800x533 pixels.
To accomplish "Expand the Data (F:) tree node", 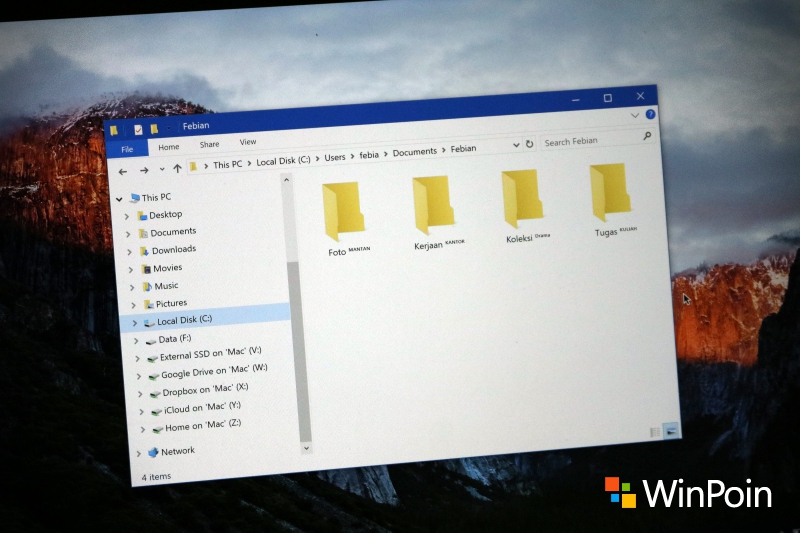I will tap(136, 341).
